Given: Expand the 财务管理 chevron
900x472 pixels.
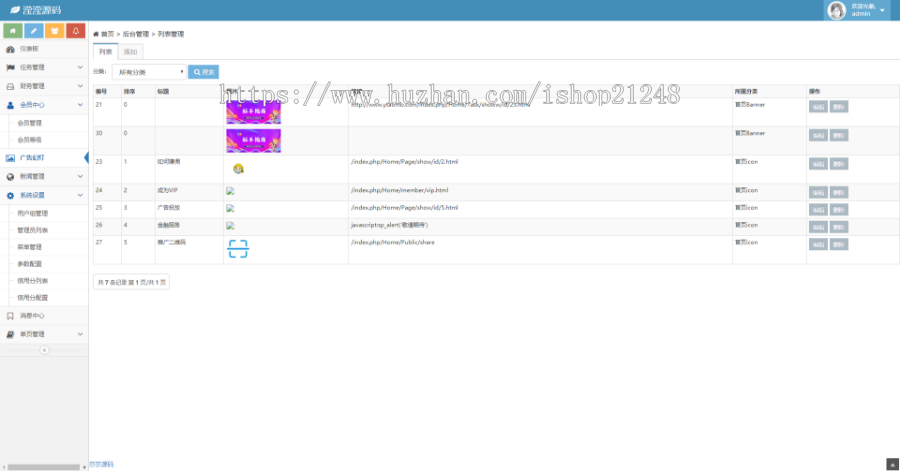Looking at the screenshot, I should pyautogui.click(x=80, y=86).
